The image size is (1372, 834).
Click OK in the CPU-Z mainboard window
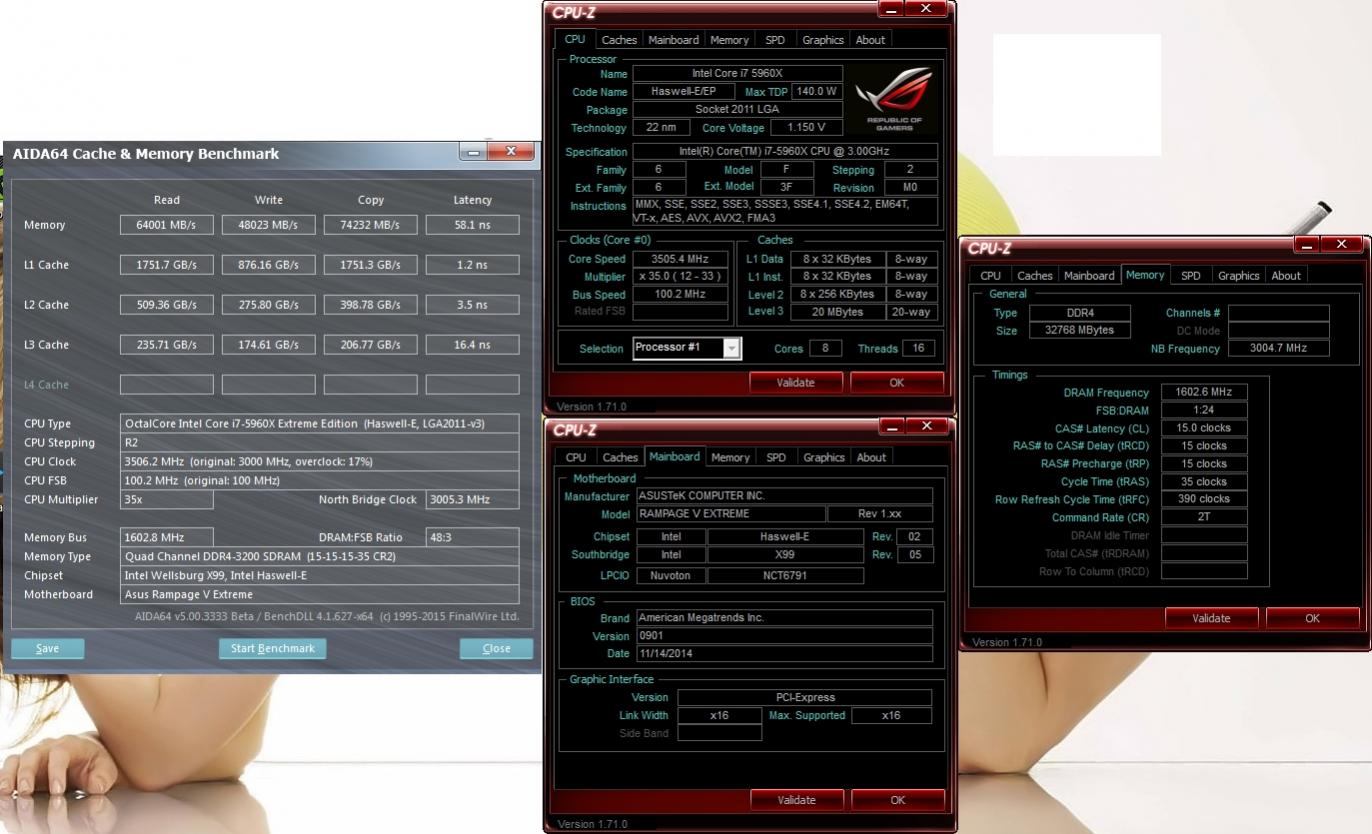898,800
